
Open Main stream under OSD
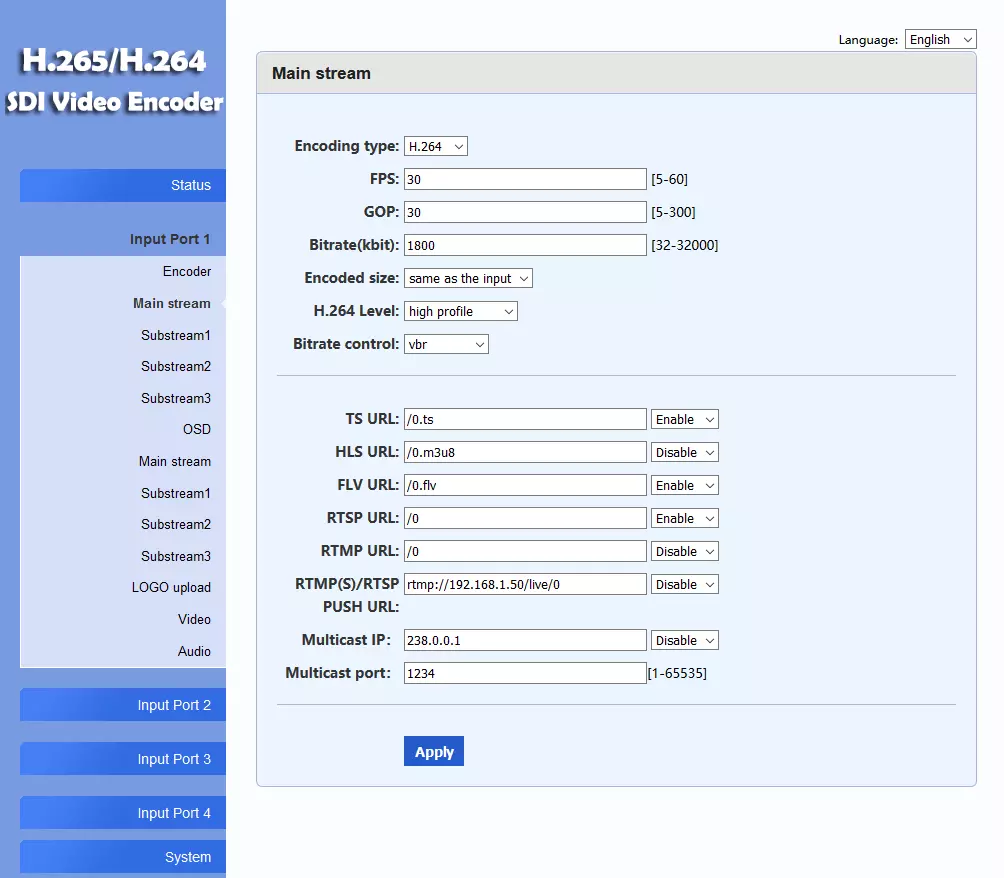[175, 461]
